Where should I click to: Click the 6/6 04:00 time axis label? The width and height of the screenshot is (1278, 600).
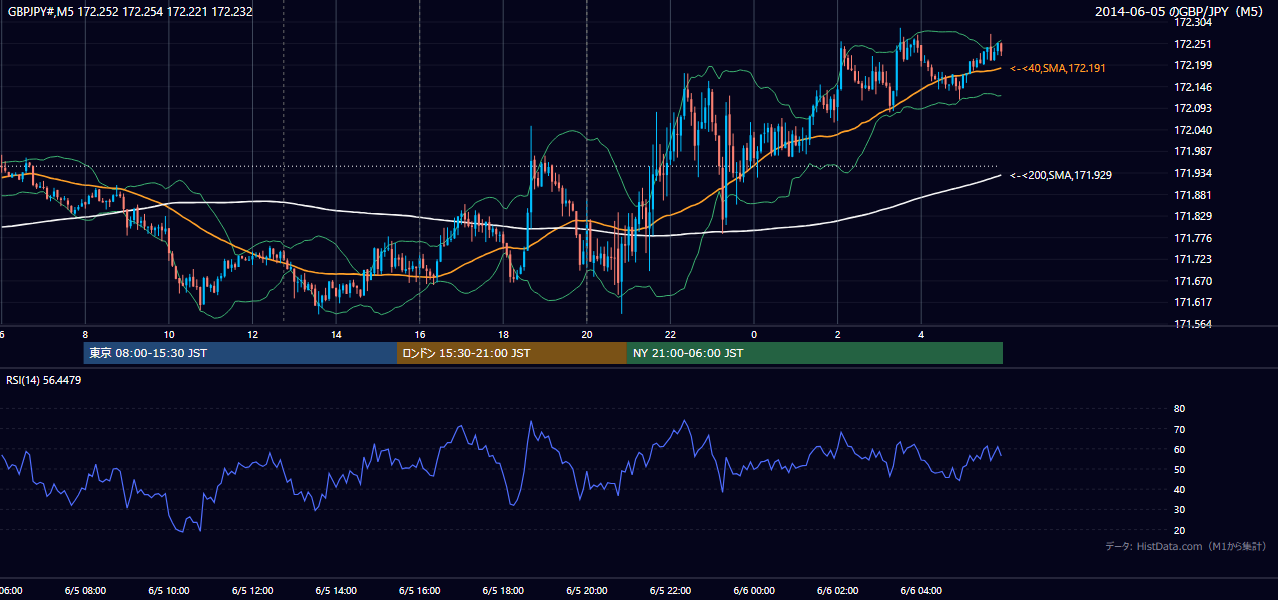click(921, 590)
